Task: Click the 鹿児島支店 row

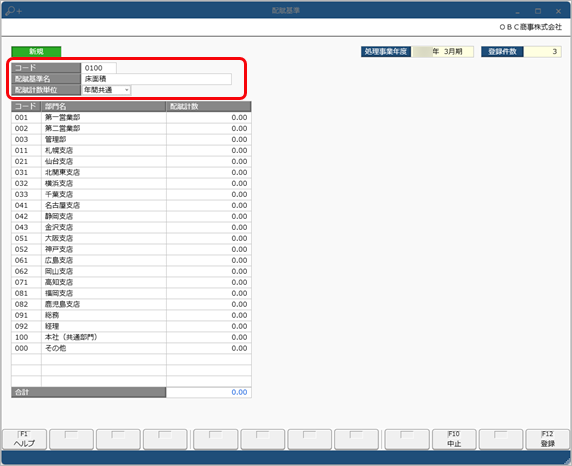Action: pyautogui.click(x=131, y=304)
